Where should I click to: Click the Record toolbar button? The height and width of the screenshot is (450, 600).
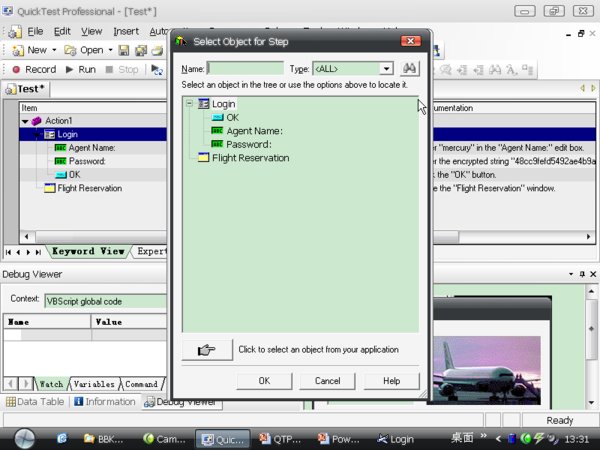click(33, 69)
